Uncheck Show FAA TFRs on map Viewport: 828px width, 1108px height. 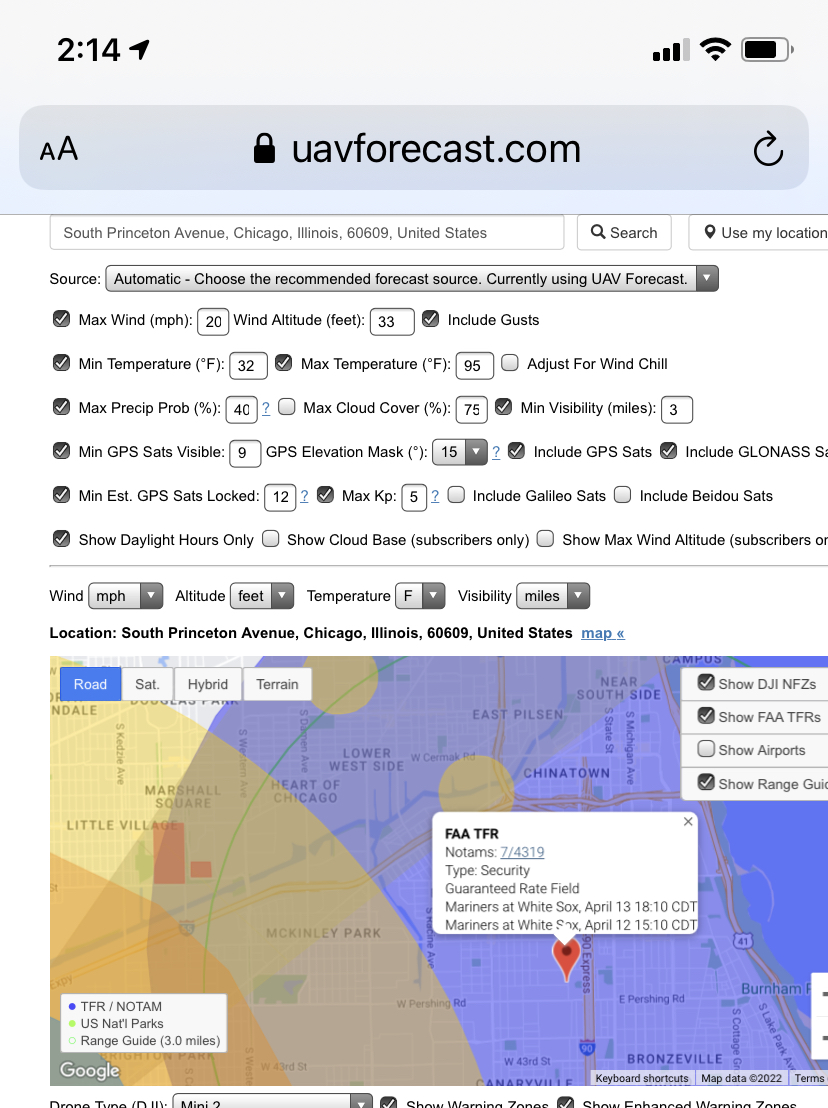[706, 715]
